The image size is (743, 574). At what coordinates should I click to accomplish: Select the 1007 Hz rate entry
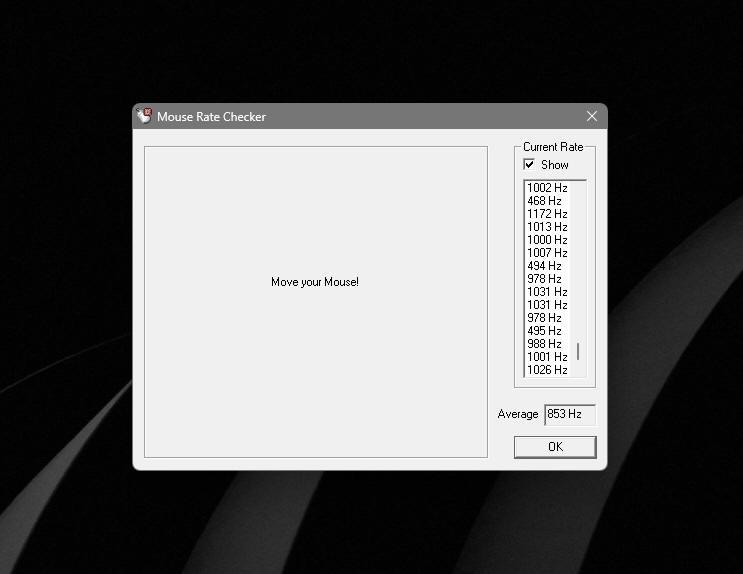[547, 253]
